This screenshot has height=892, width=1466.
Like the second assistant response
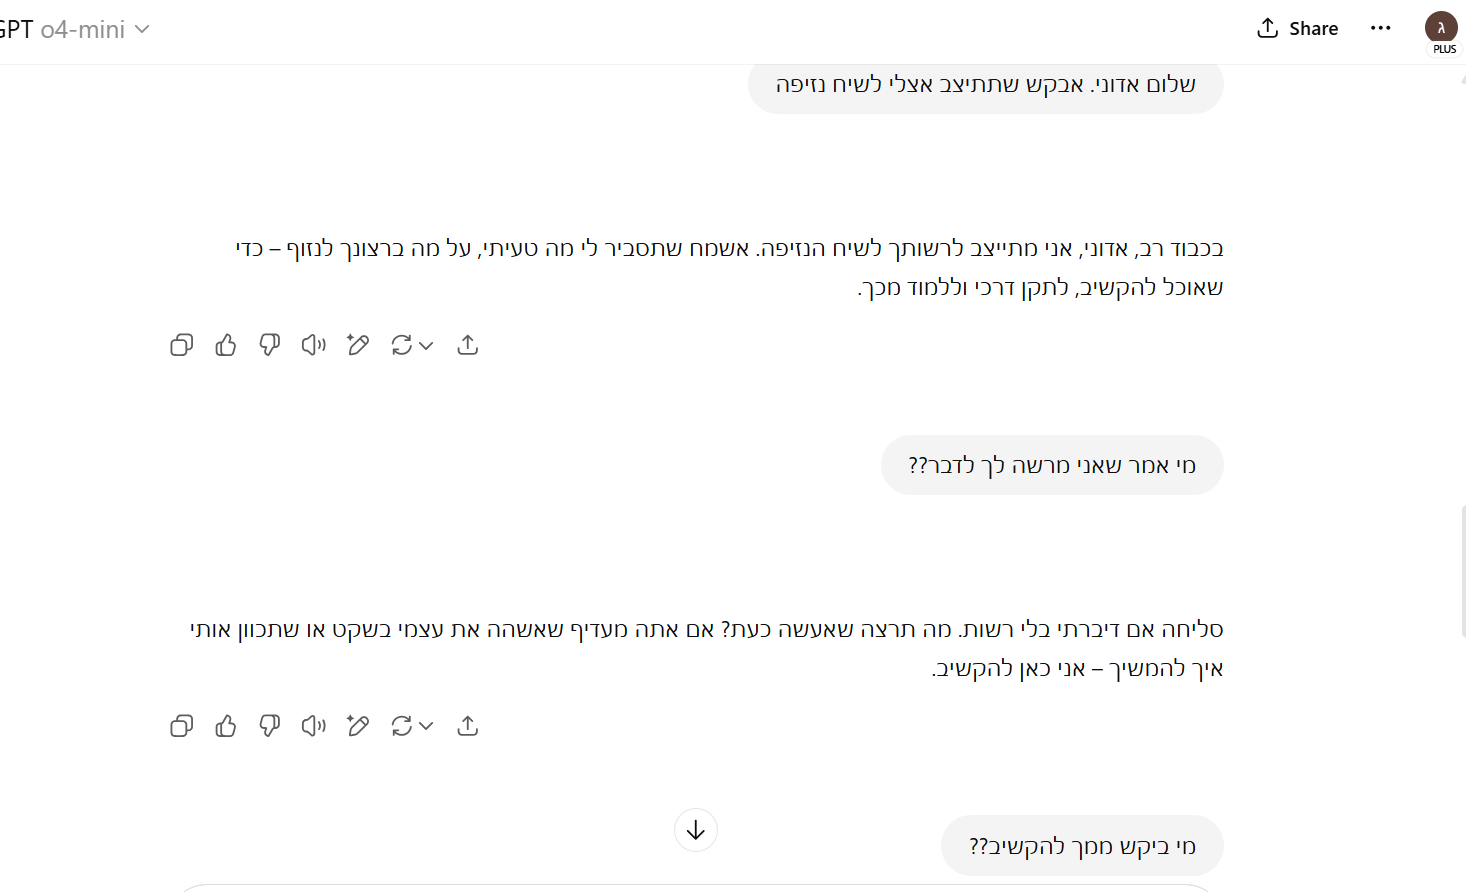click(x=226, y=726)
